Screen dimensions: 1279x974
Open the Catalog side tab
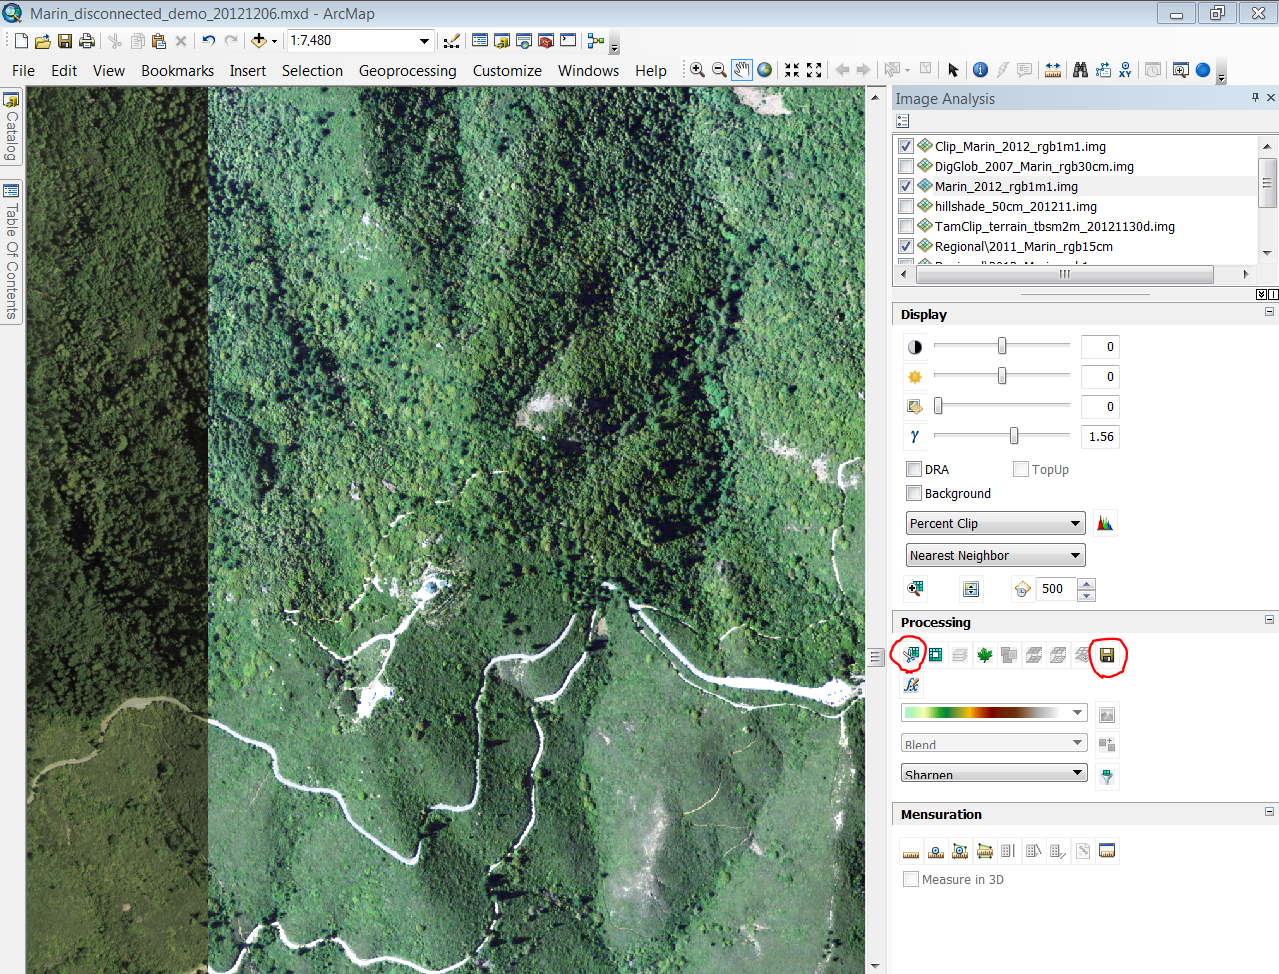point(12,127)
